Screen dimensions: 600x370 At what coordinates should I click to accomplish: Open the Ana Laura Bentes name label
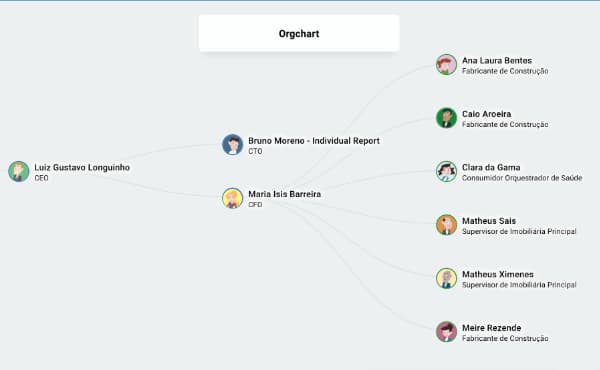pyautogui.click(x=497, y=60)
